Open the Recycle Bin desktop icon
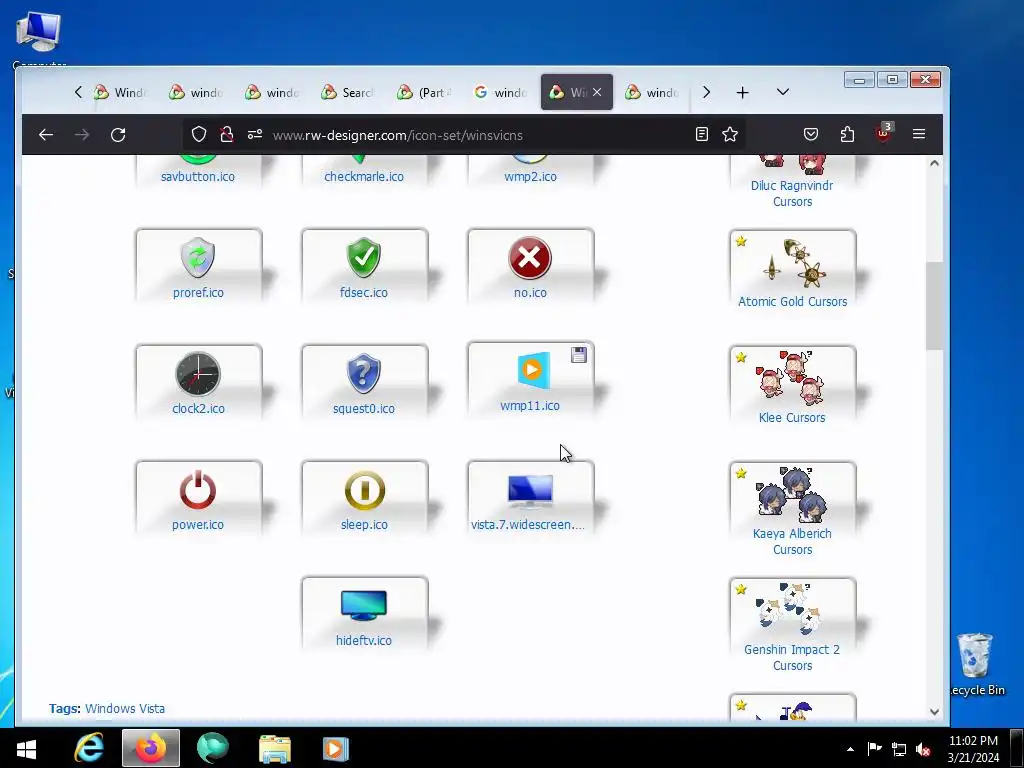Screen dimensions: 1024x768 [976, 664]
